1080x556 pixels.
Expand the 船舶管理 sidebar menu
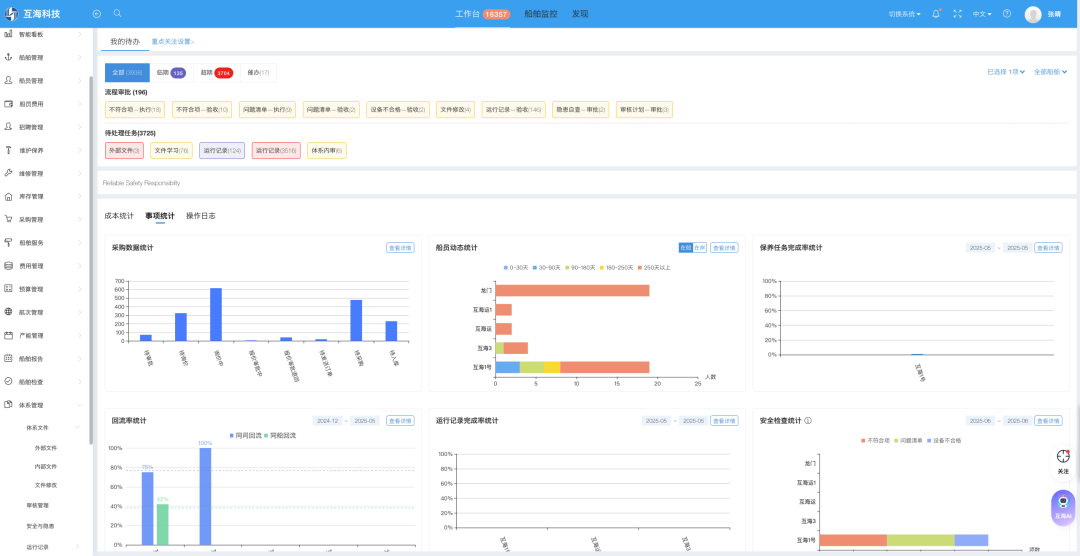tap(45, 58)
